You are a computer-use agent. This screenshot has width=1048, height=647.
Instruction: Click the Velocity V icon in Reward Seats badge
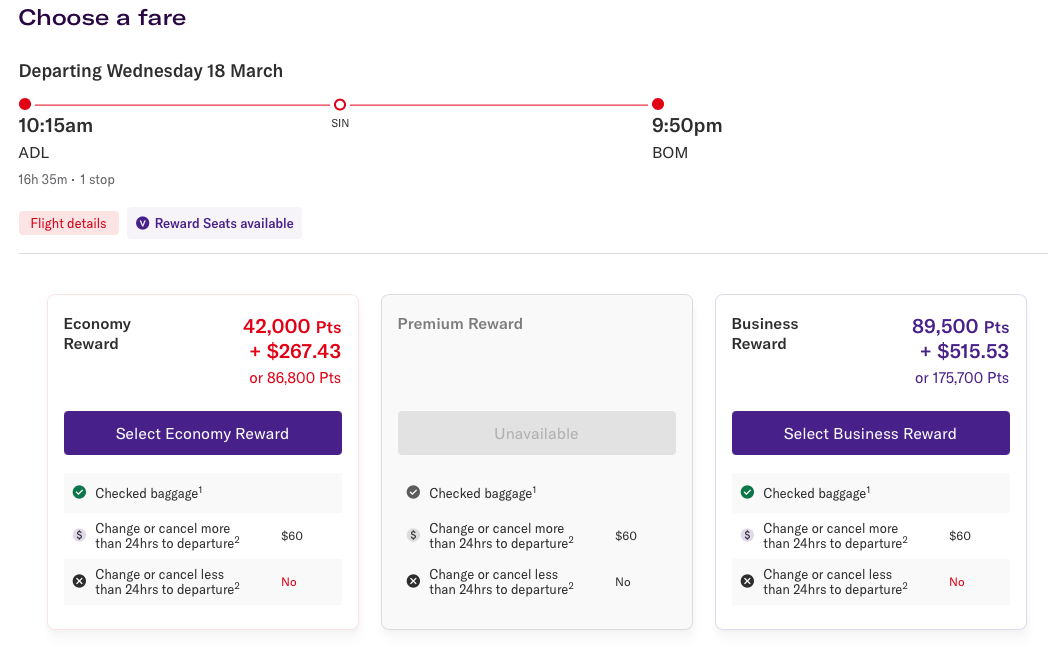click(142, 223)
